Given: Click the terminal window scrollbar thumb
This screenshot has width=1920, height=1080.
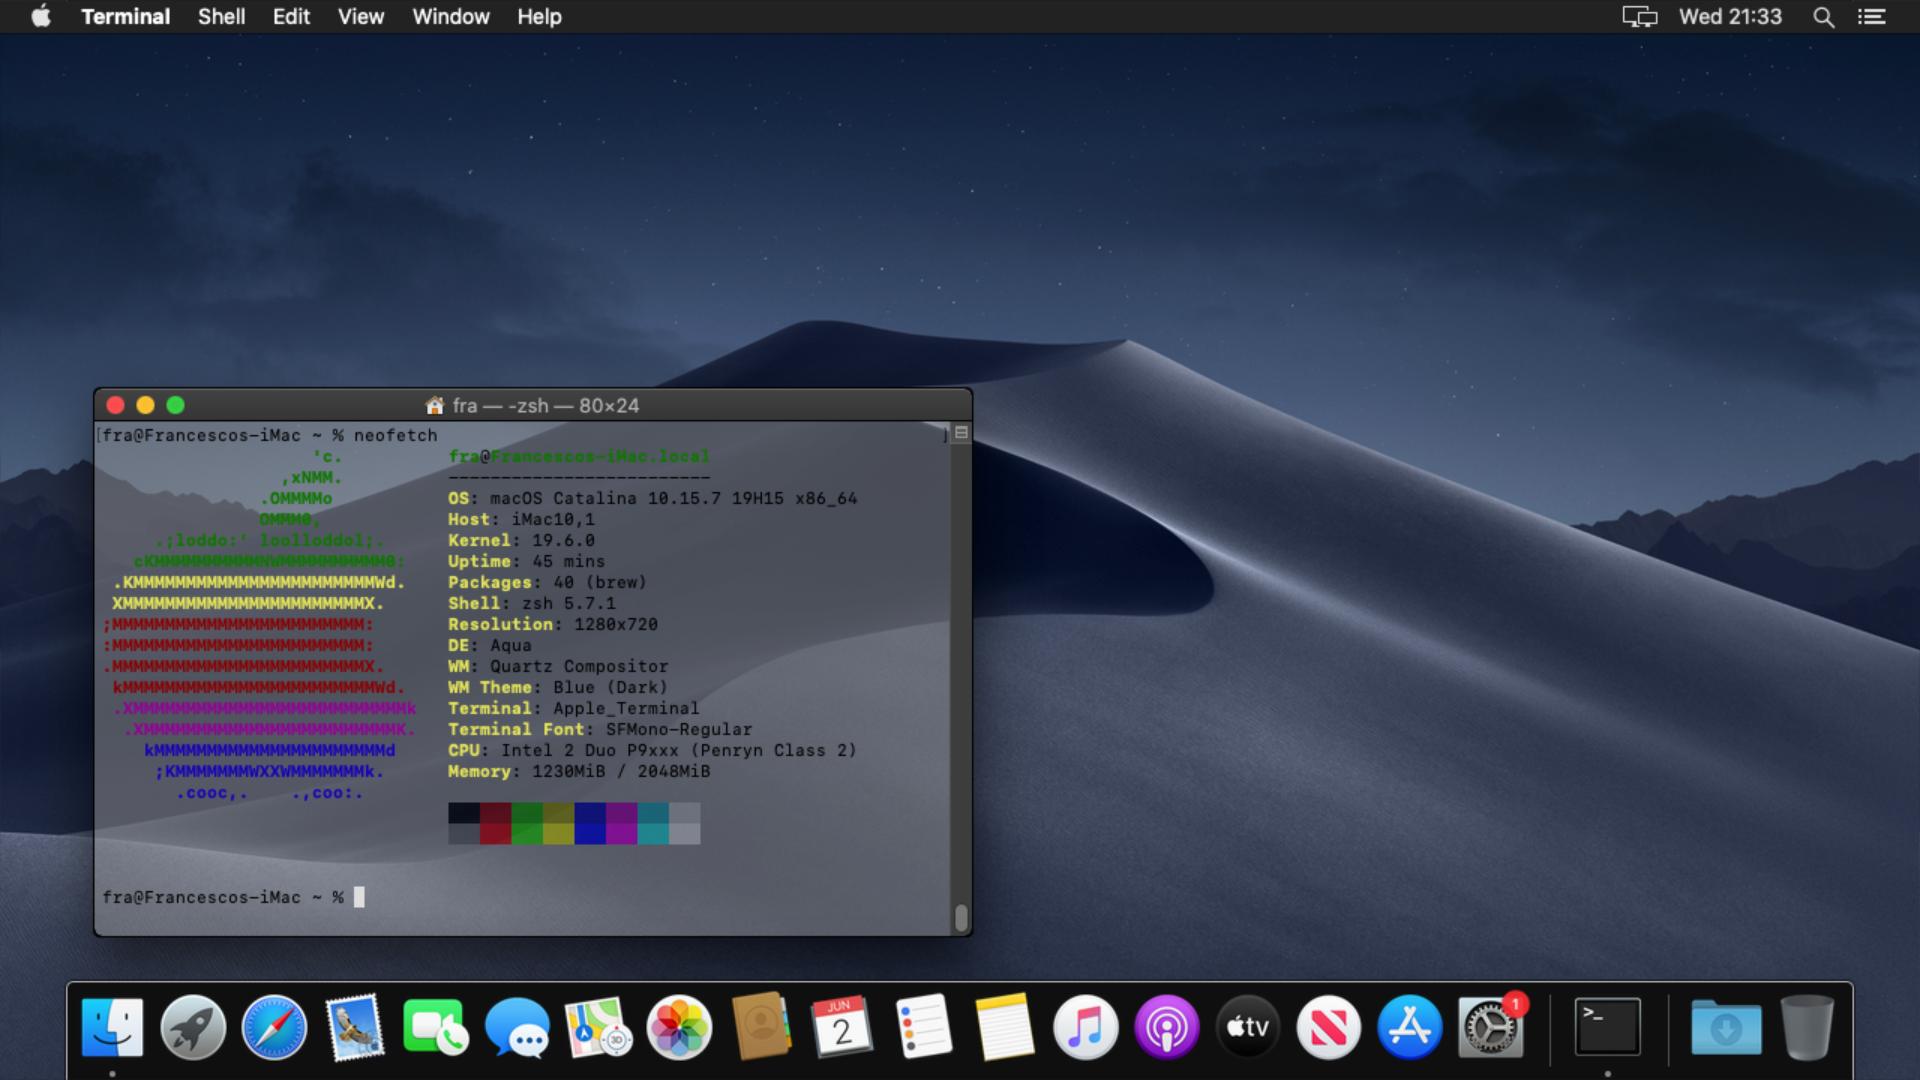Looking at the screenshot, I should pos(961,917).
